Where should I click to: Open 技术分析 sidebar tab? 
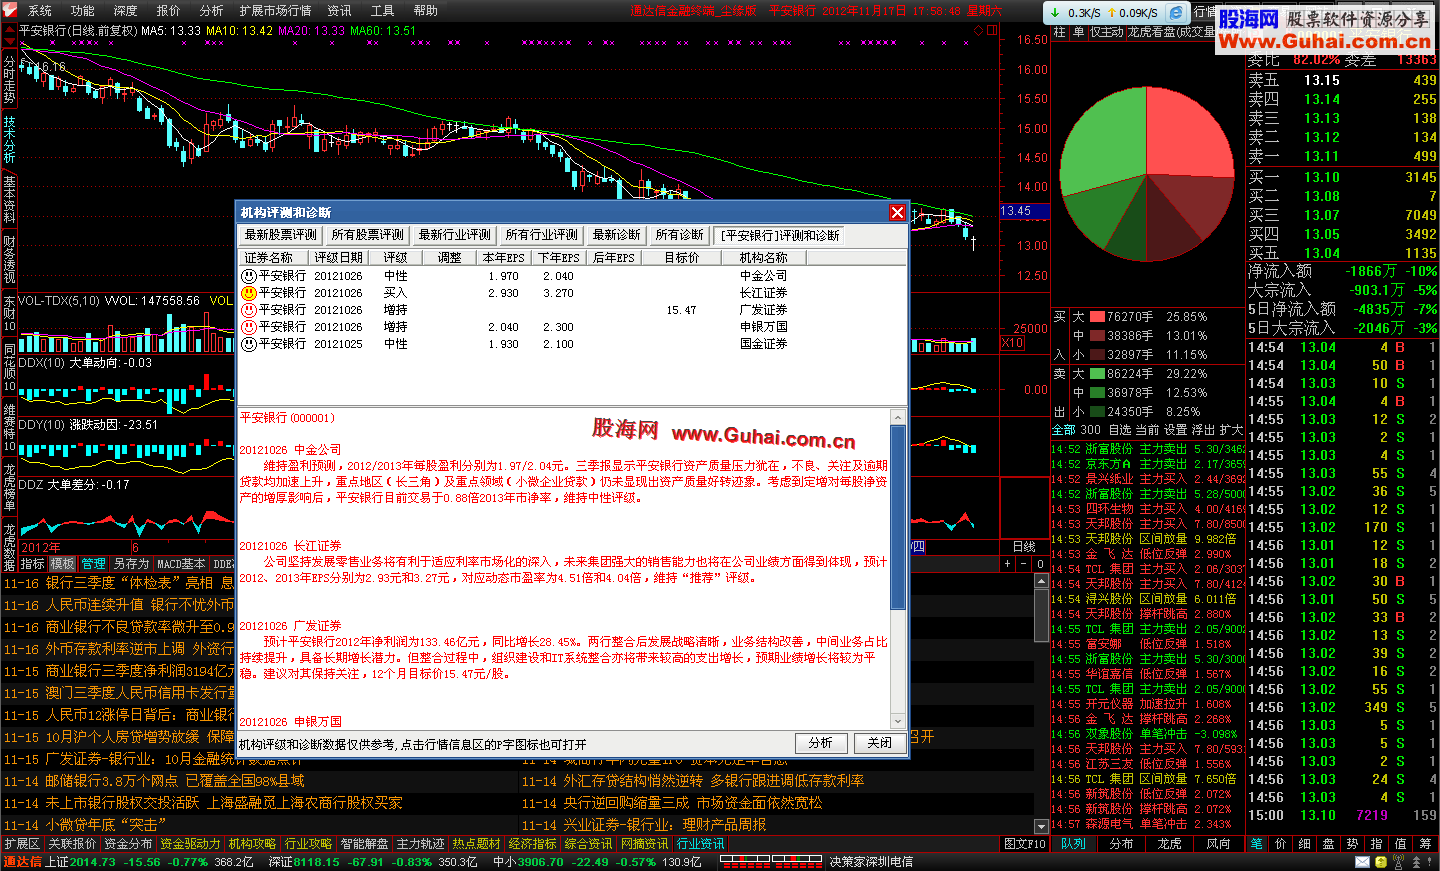[9, 139]
